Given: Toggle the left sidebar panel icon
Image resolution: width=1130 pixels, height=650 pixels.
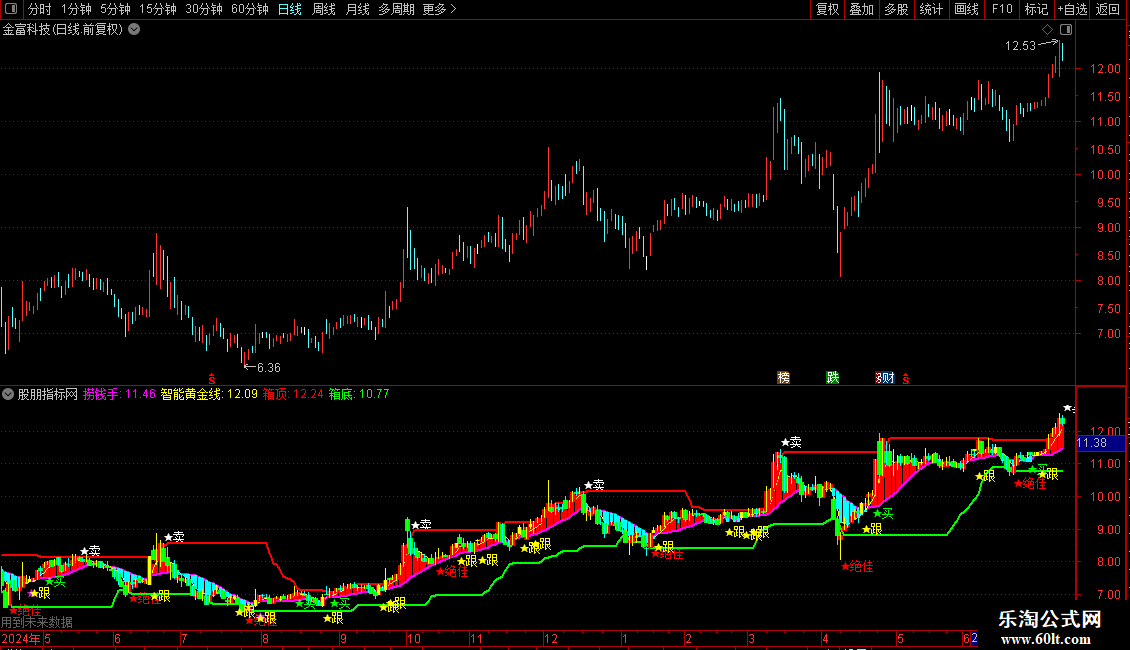Looking at the screenshot, I should click(x=10, y=9).
